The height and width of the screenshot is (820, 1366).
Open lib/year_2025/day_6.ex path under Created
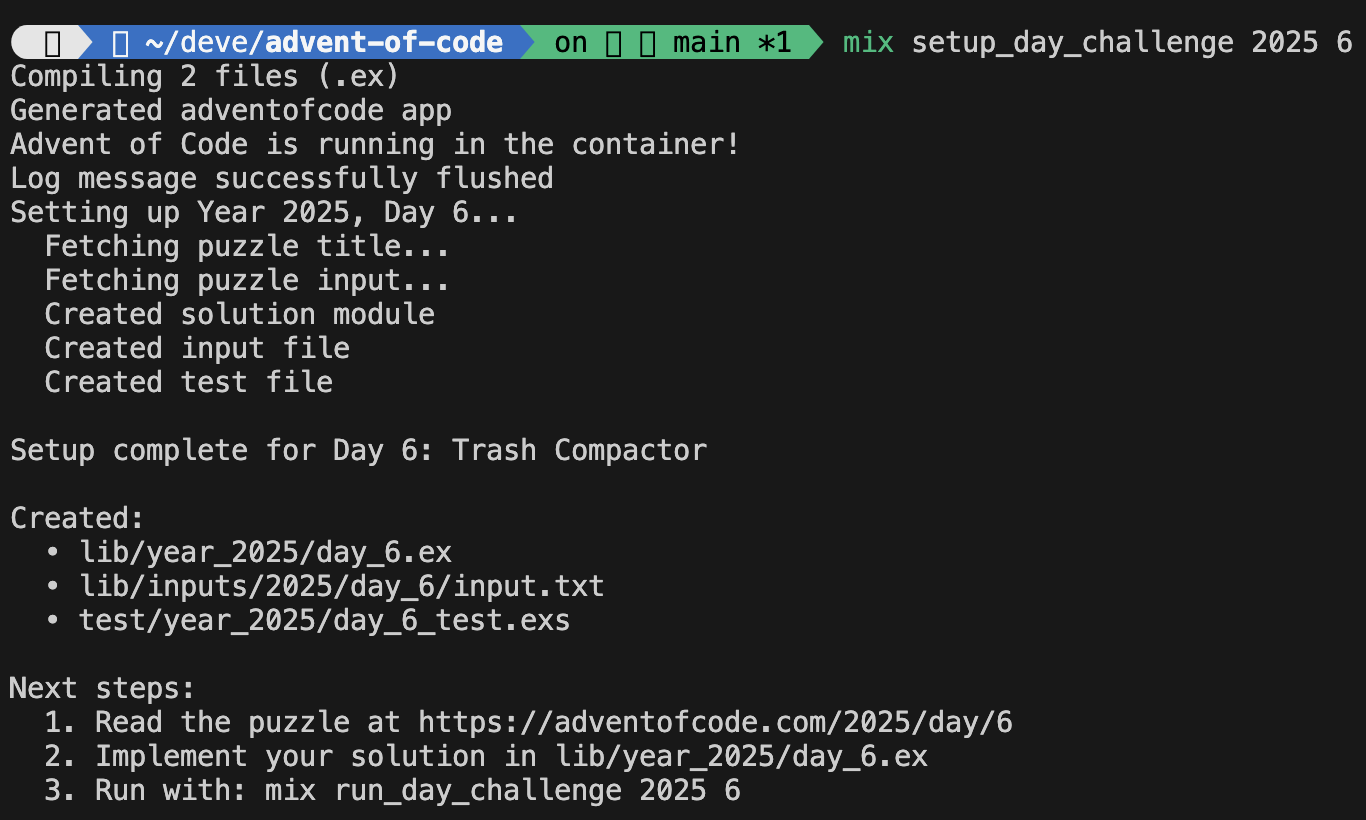point(265,552)
